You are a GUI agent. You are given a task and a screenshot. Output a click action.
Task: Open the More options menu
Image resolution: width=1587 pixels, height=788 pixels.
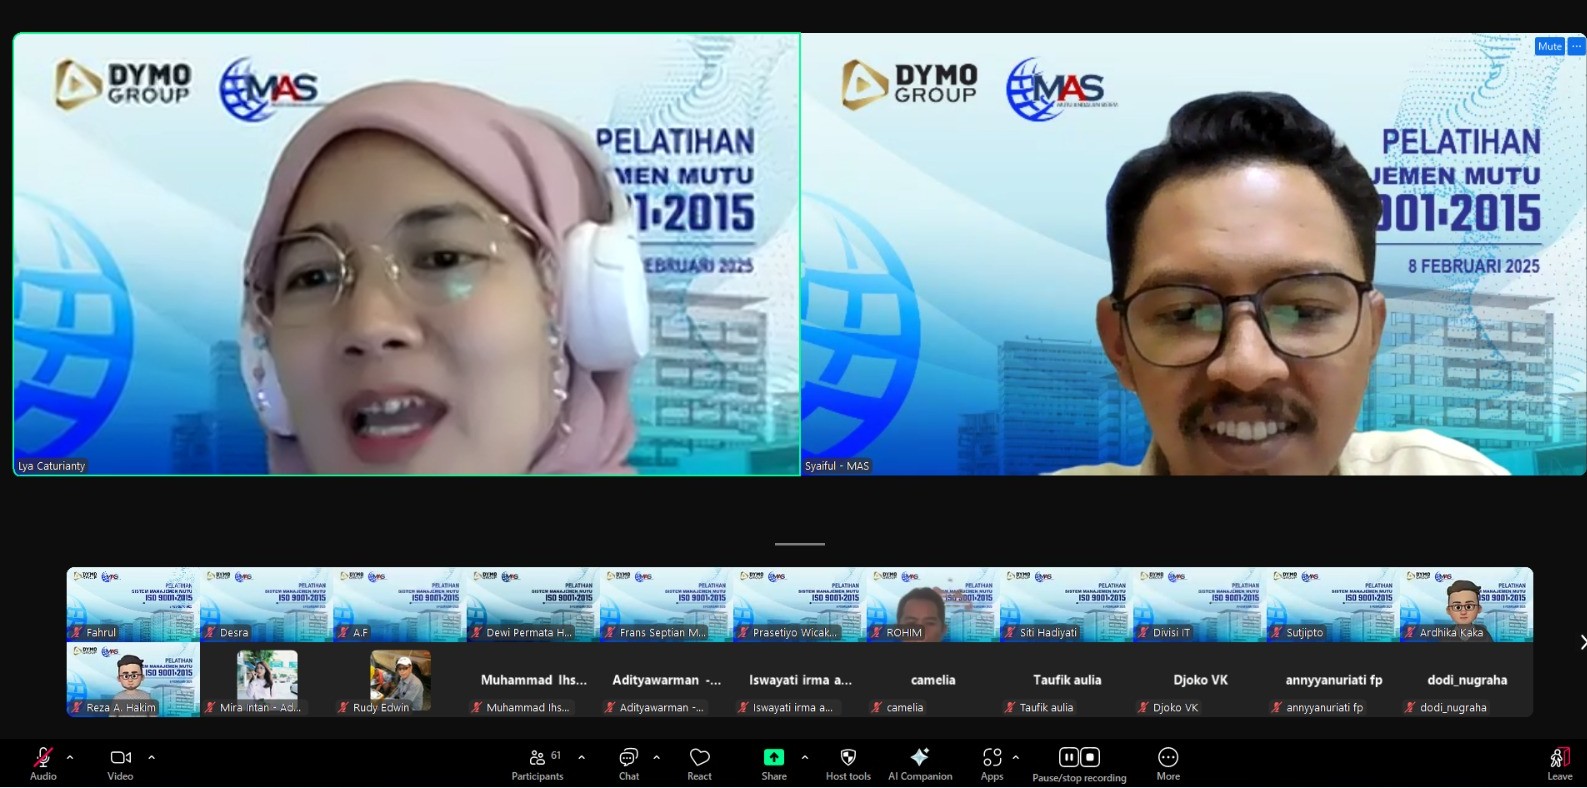pos(1168,763)
